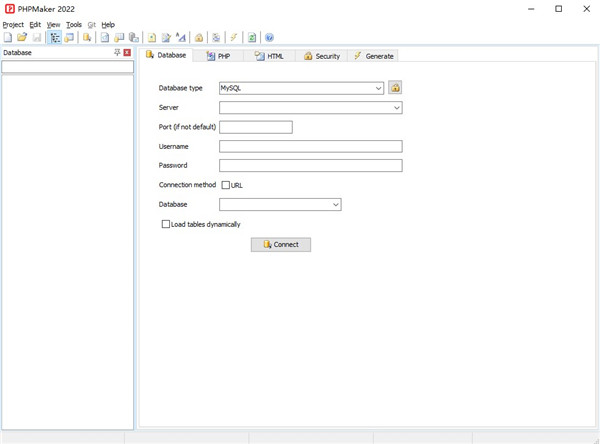This screenshot has height=444, width=600.
Task: Click the blue Help toolbar icon
Action: click(270, 37)
